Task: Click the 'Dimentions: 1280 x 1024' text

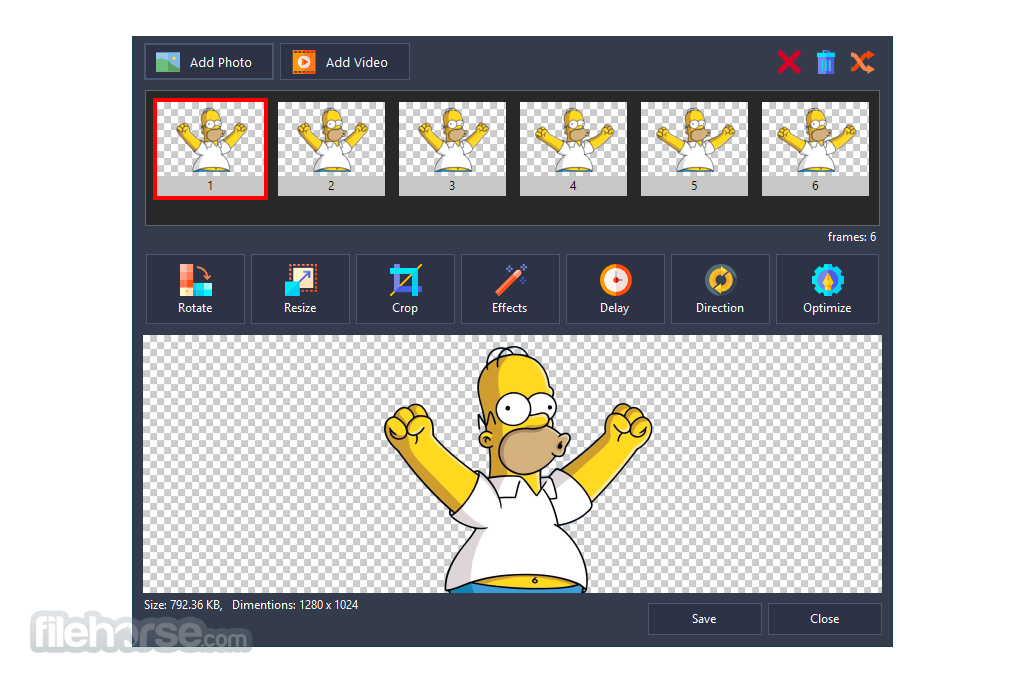Action: click(x=295, y=605)
